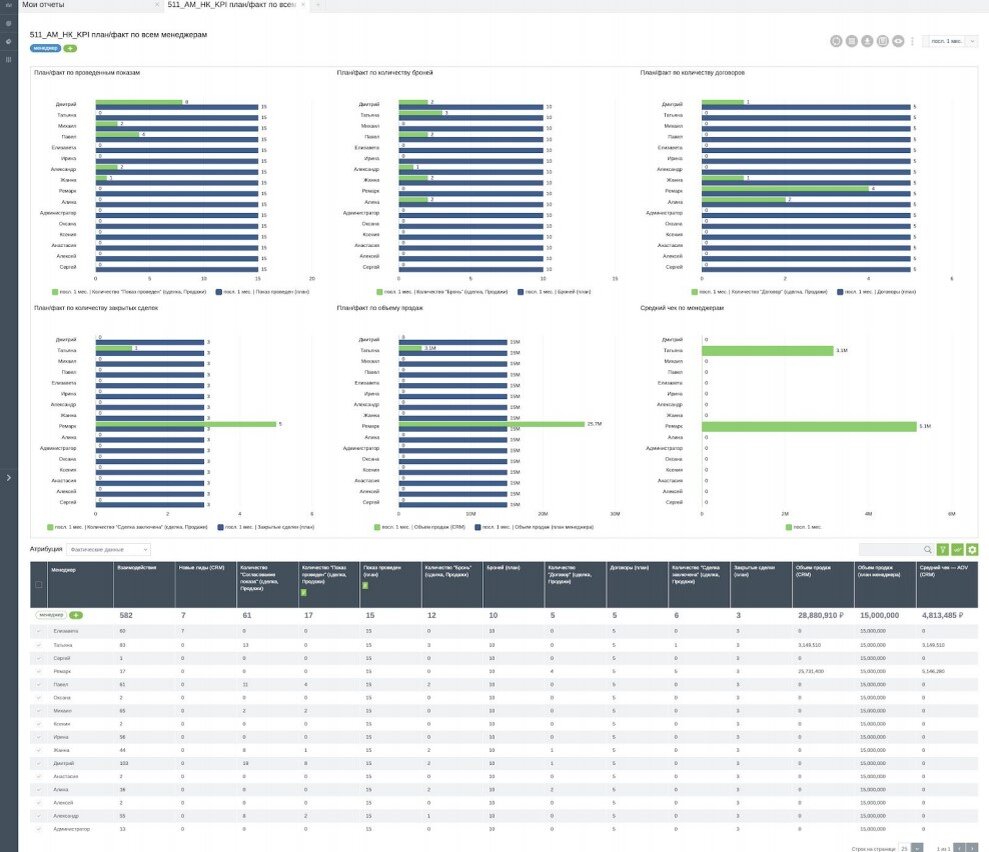This screenshot has height=852, width=989.
Task: Click the table search input field
Action: point(891,549)
